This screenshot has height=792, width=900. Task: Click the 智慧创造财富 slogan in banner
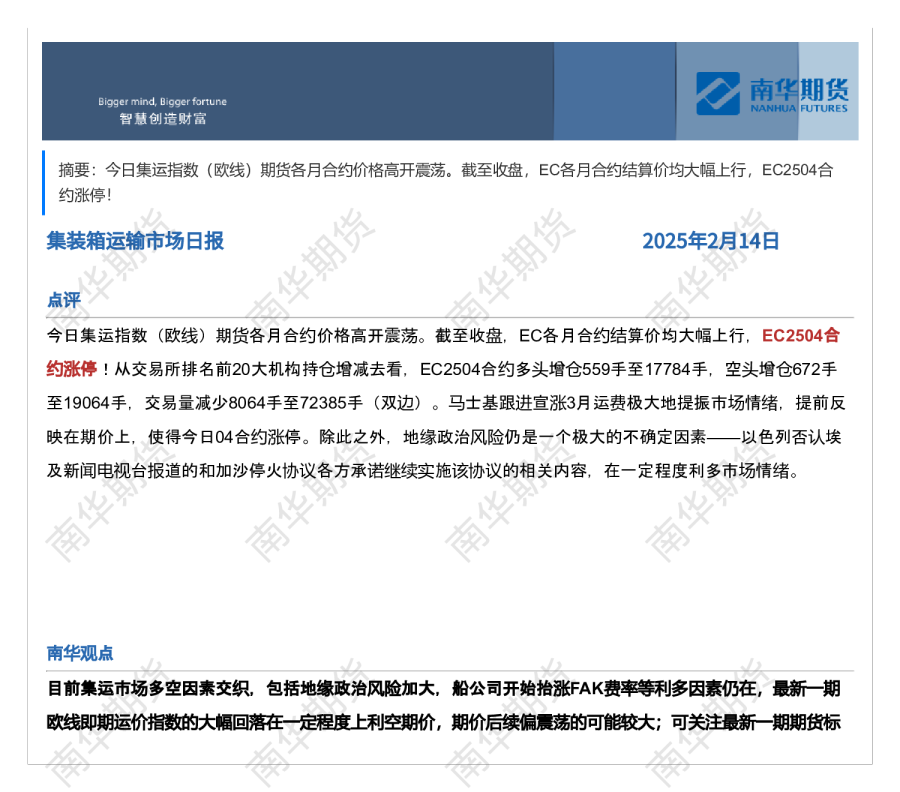162,119
